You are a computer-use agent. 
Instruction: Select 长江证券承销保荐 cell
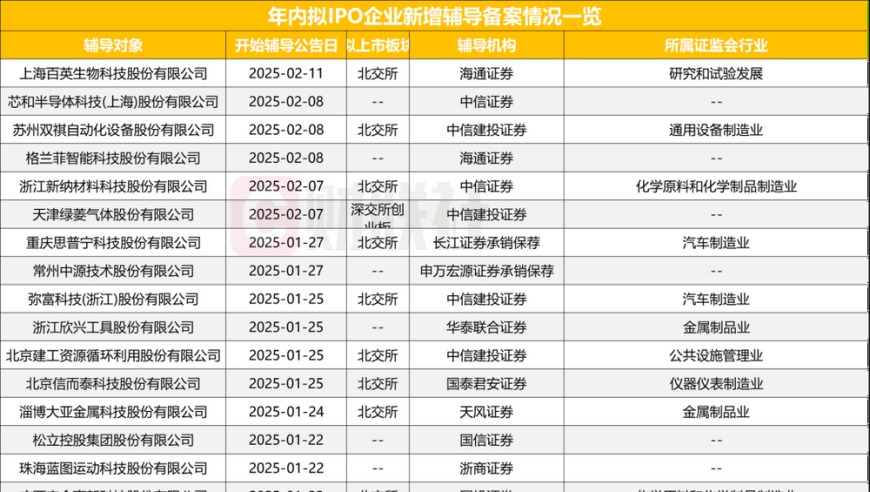pos(487,243)
